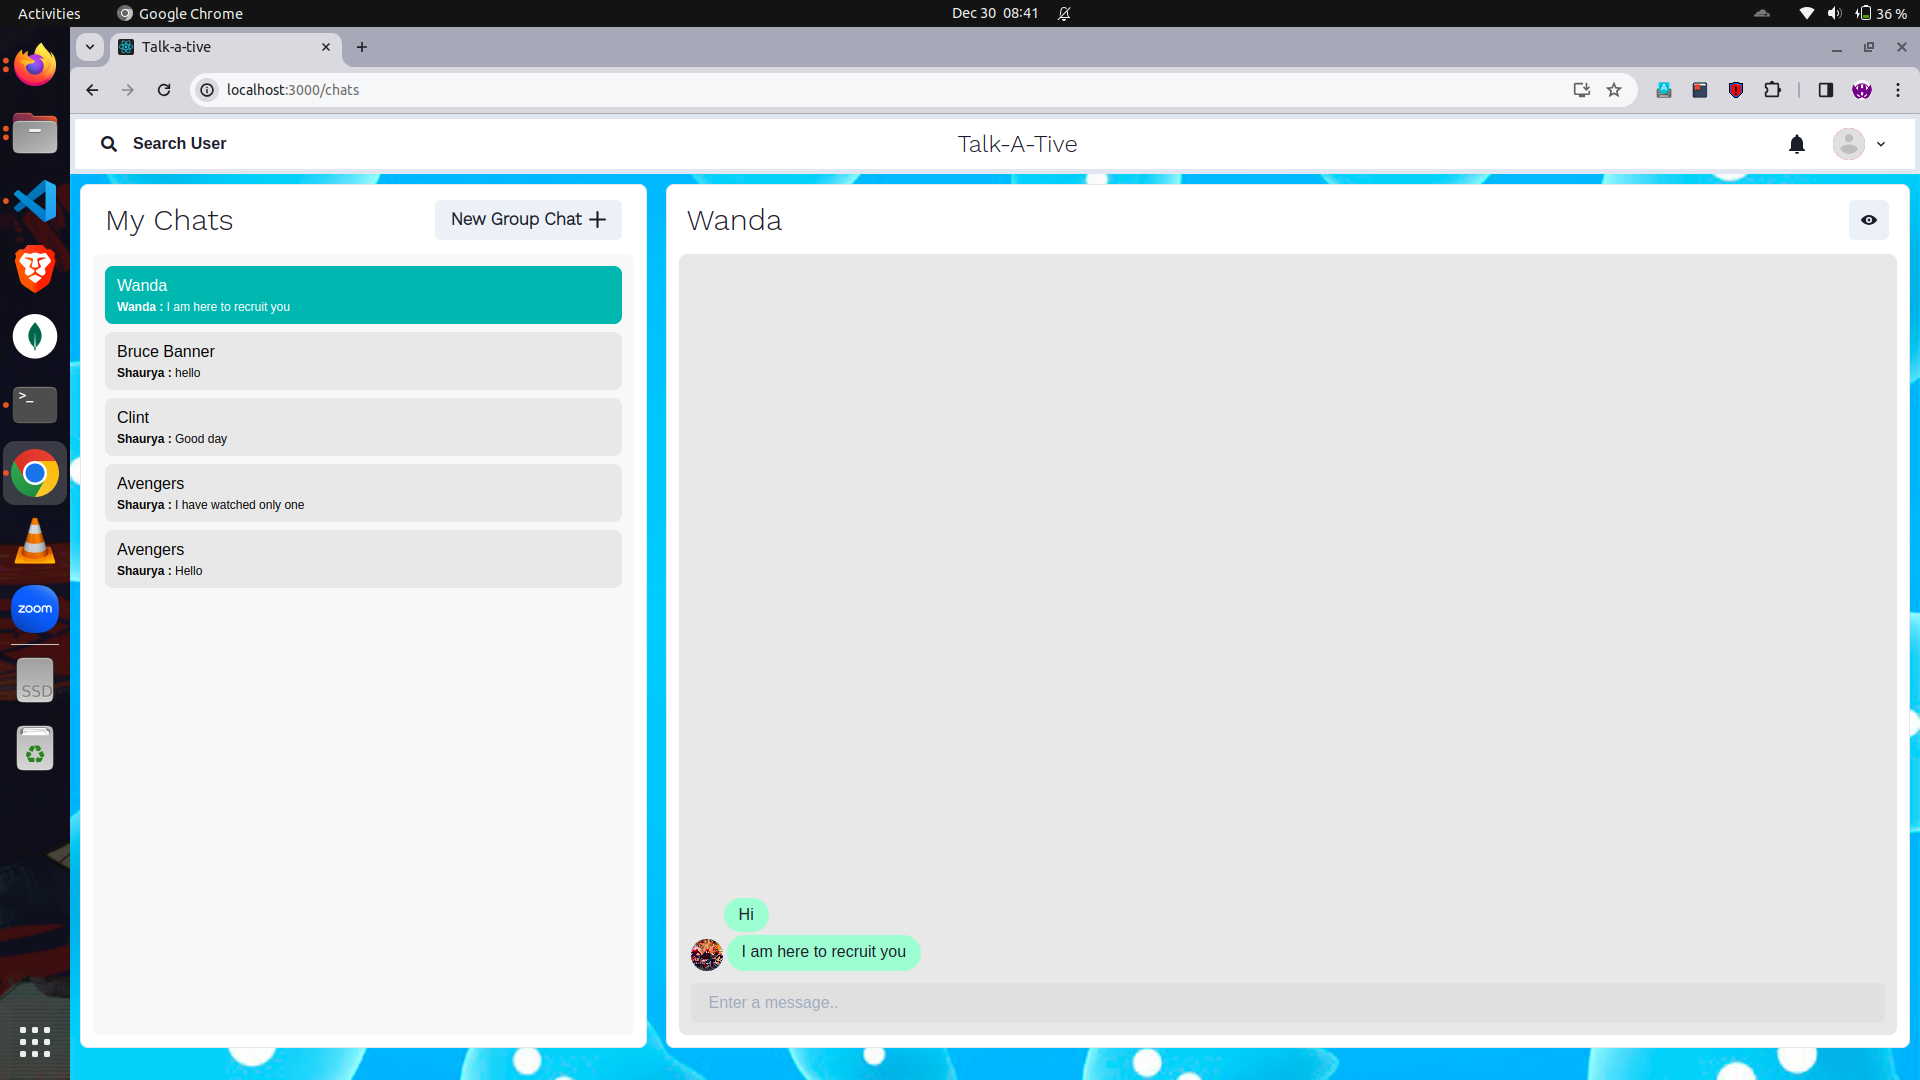The image size is (1920, 1080).
Task: Open Avengers chat saying watched only one
Action: (363, 493)
